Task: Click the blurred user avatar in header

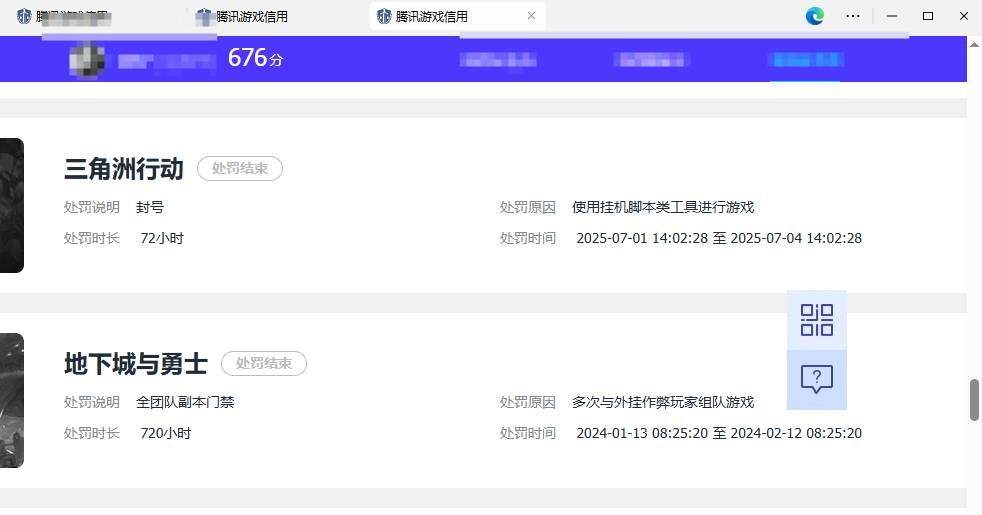Action: 87,60
